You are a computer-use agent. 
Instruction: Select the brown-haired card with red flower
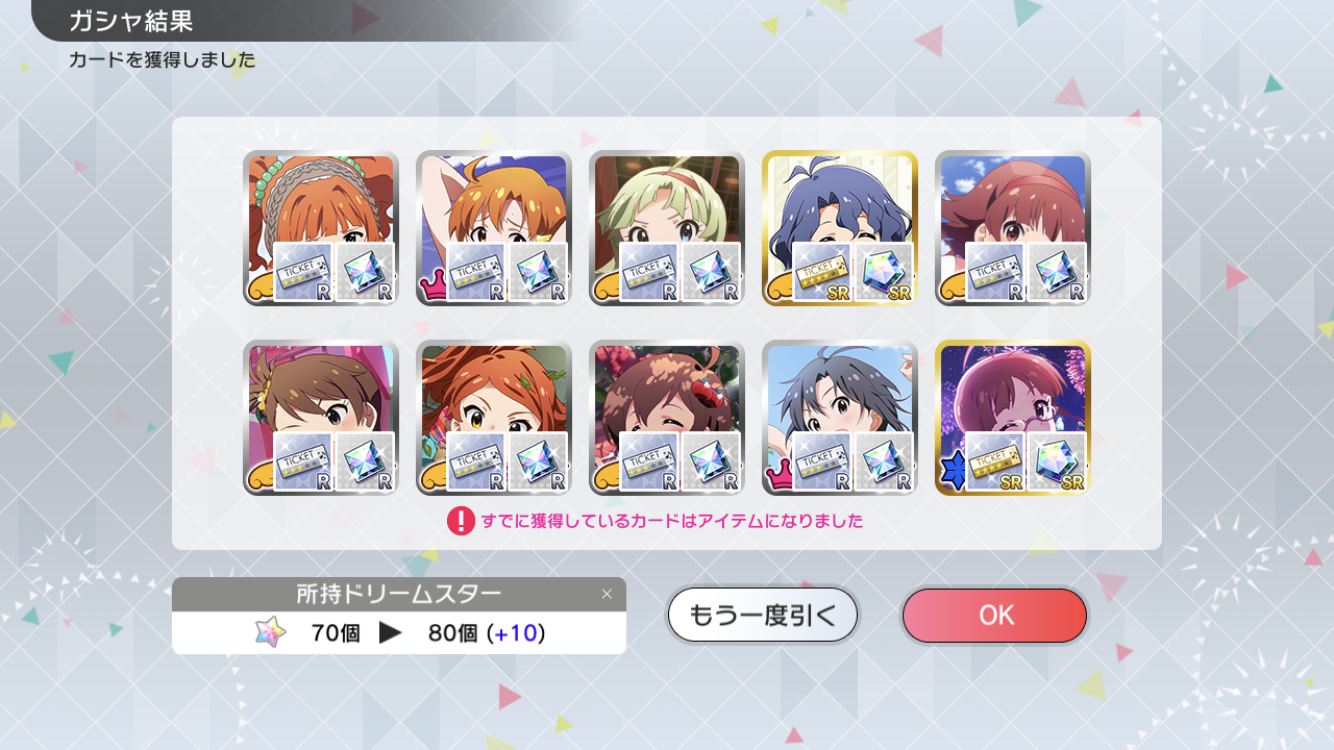tap(666, 418)
